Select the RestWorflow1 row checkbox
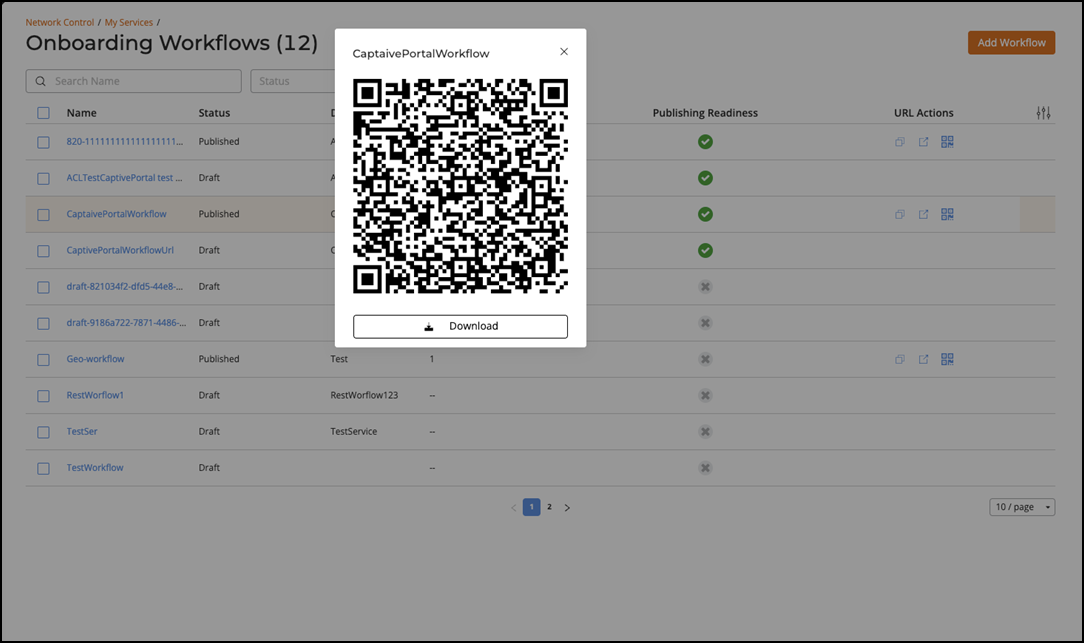The height and width of the screenshot is (643, 1084). pyautogui.click(x=43, y=396)
